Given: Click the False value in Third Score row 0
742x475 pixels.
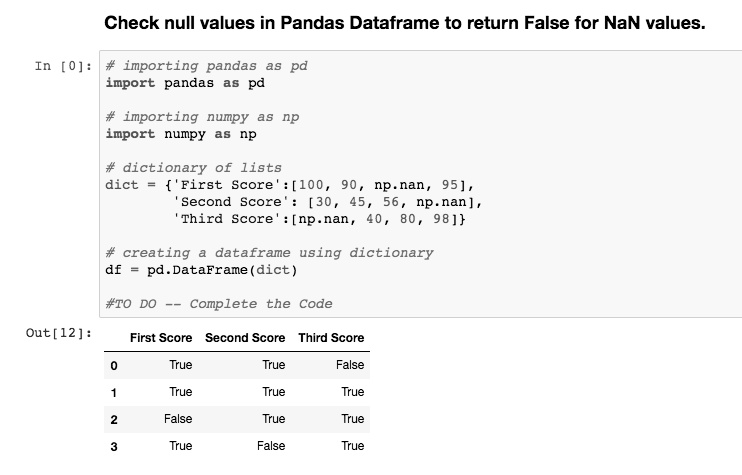Looking at the screenshot, I should click(350, 365).
